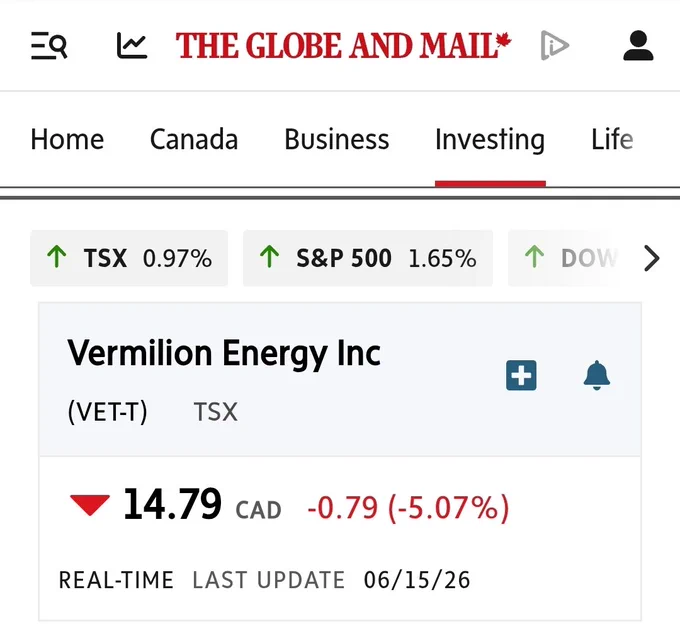Image resolution: width=680 pixels, height=631 pixels.
Task: Open the user account profile icon
Action: coord(638,45)
